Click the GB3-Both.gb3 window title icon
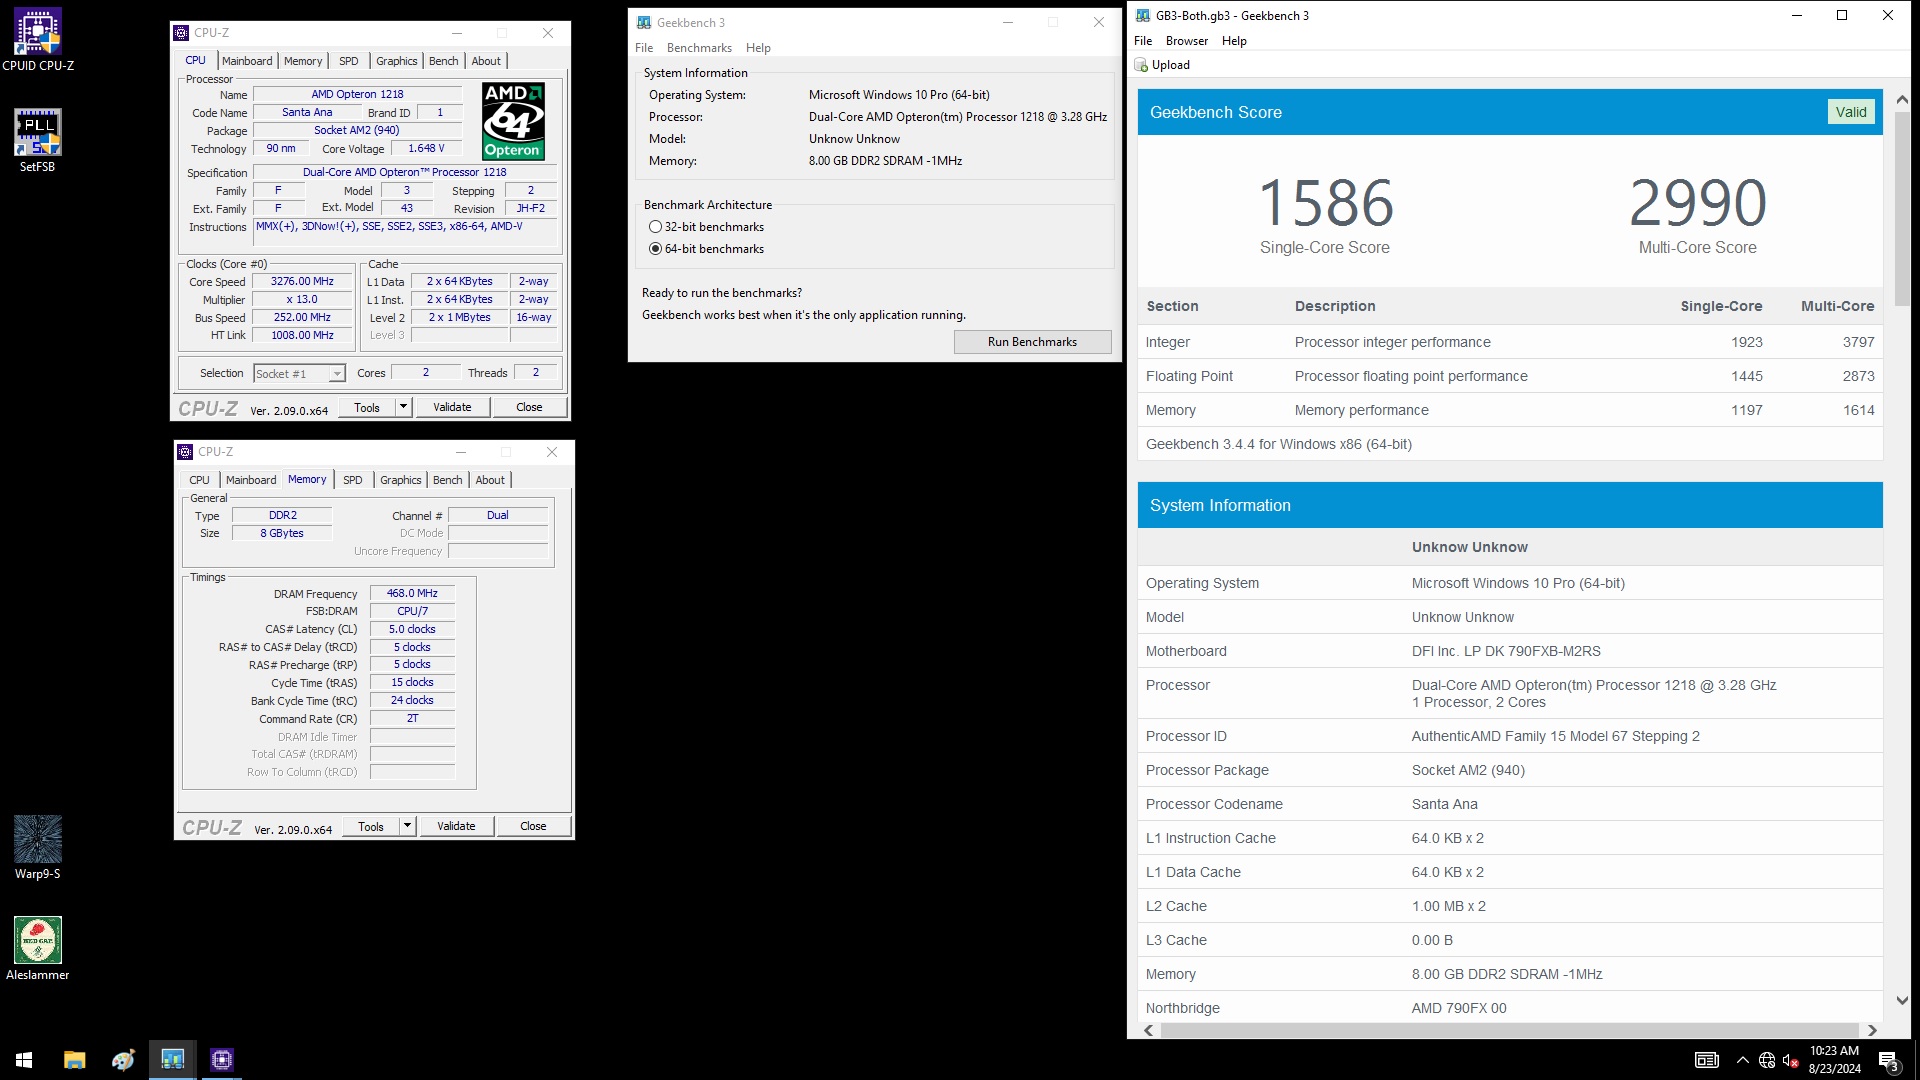 tap(1143, 15)
